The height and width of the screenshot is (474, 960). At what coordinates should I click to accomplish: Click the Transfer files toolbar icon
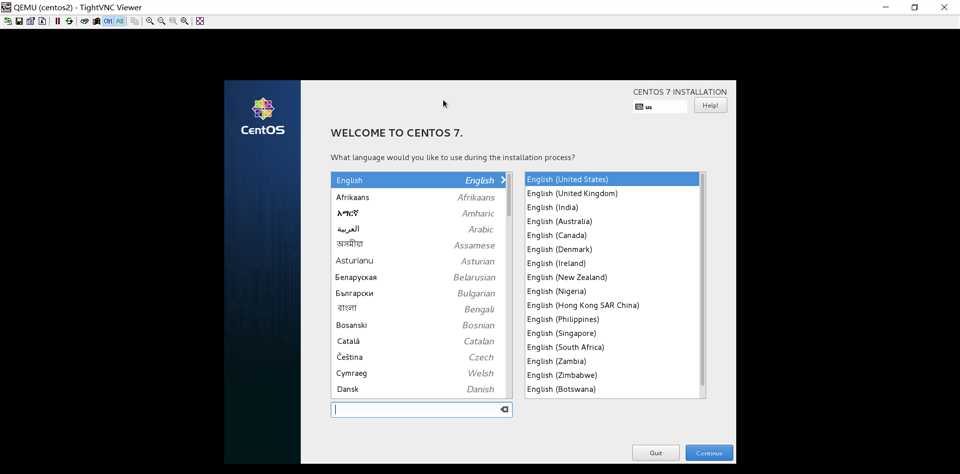pos(135,21)
